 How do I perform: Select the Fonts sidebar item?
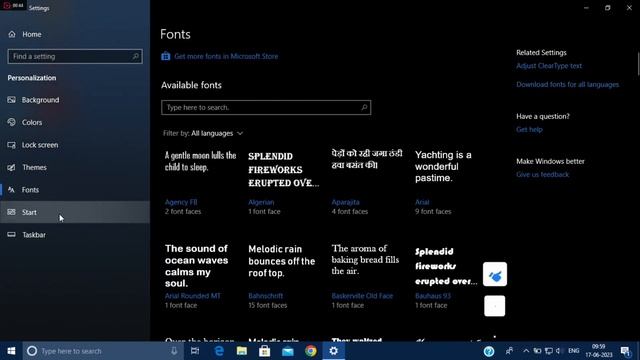coord(75,190)
